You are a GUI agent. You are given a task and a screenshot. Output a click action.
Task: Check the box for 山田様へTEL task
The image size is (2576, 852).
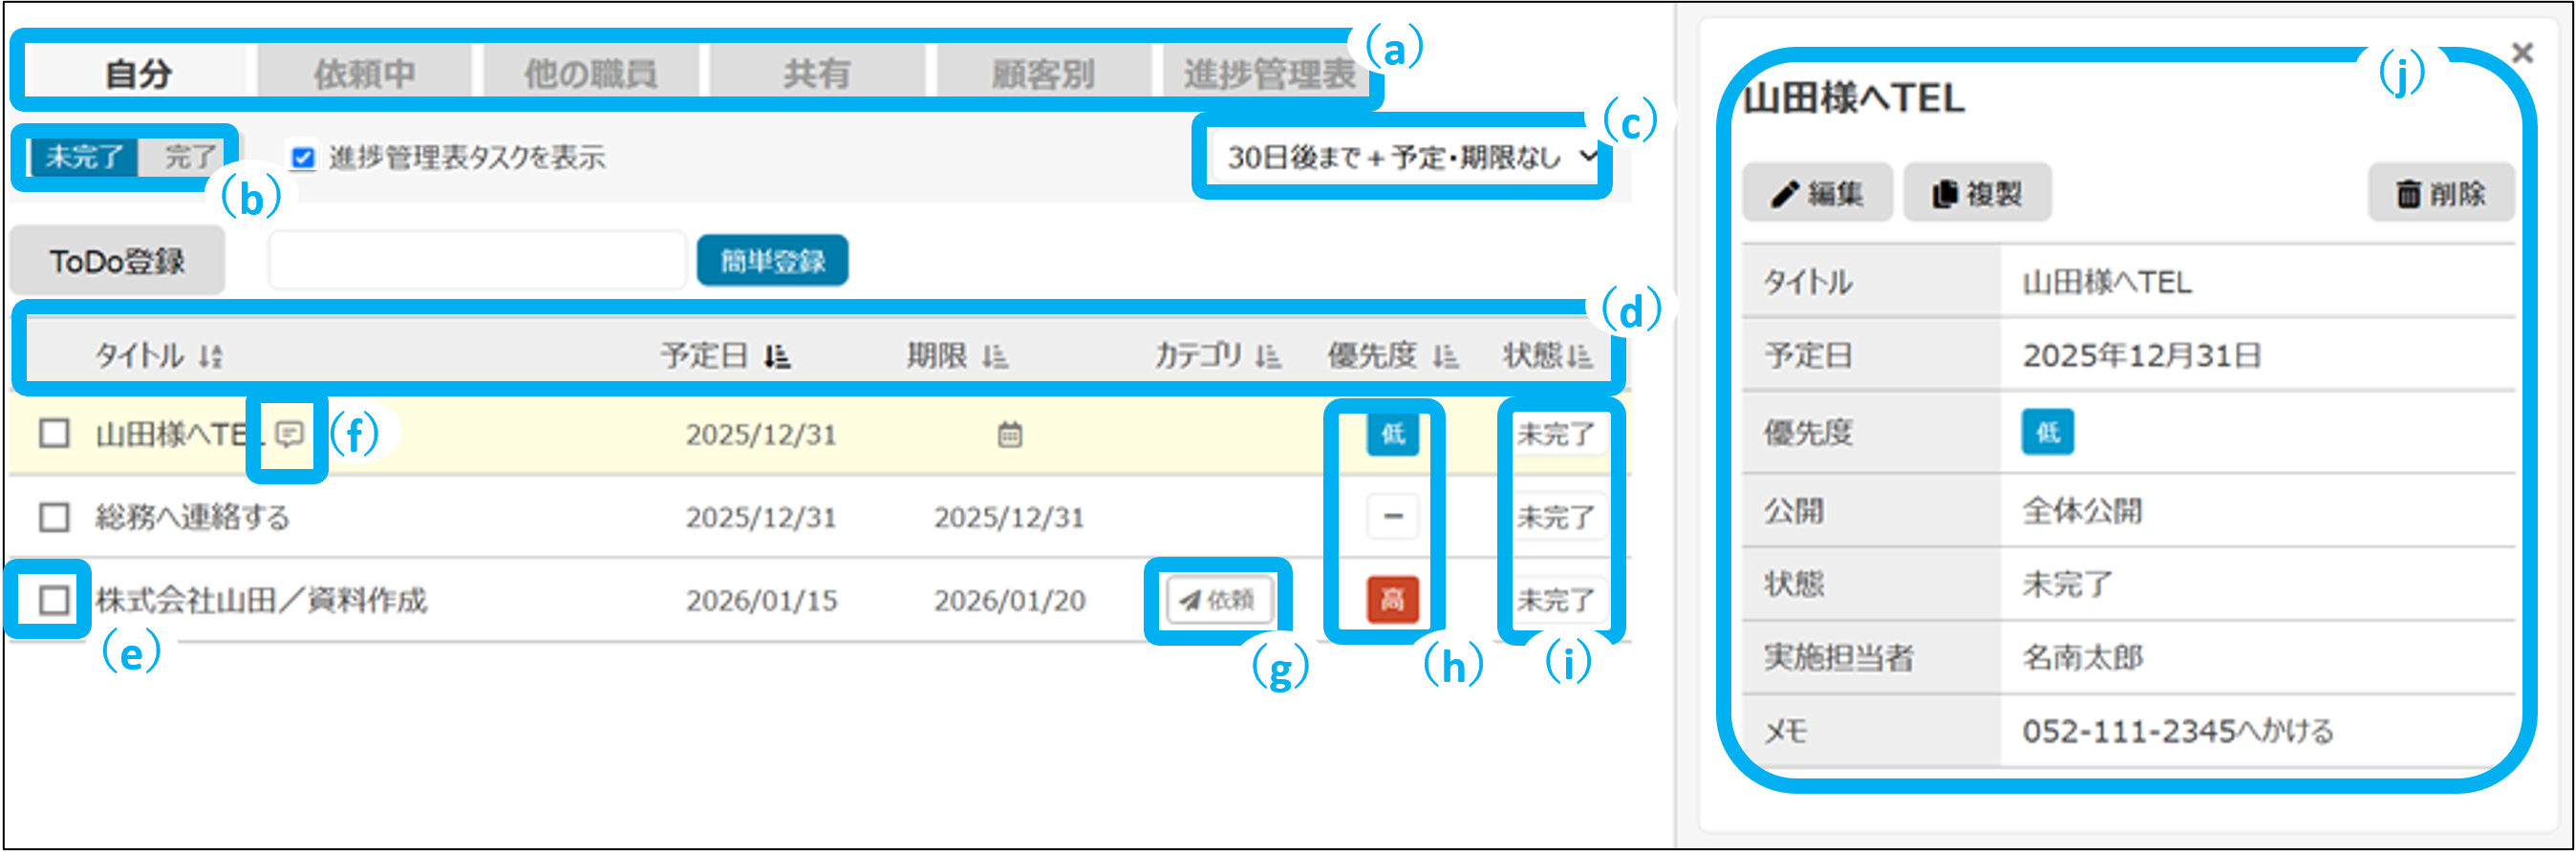click(54, 434)
